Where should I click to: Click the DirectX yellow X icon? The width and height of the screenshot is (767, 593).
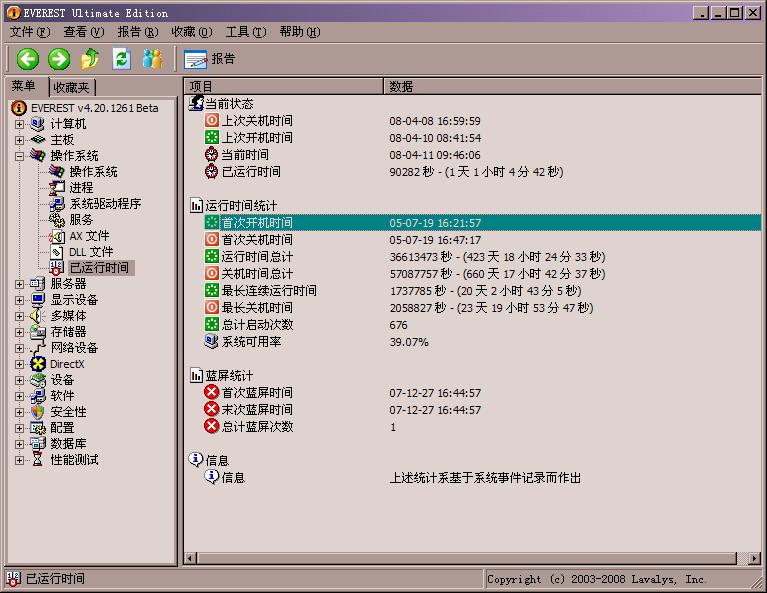38,364
